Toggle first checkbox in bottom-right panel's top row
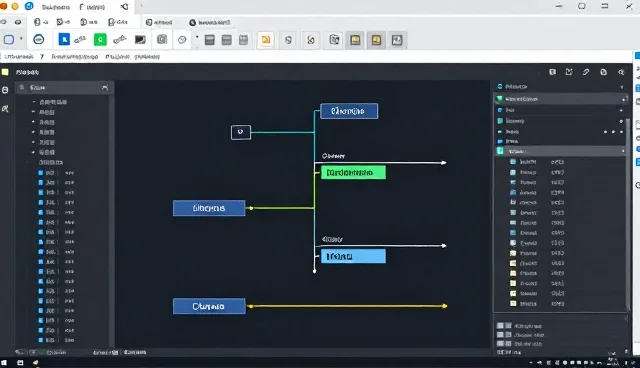Image resolution: width=640 pixels, height=368 pixels. [x=500, y=326]
